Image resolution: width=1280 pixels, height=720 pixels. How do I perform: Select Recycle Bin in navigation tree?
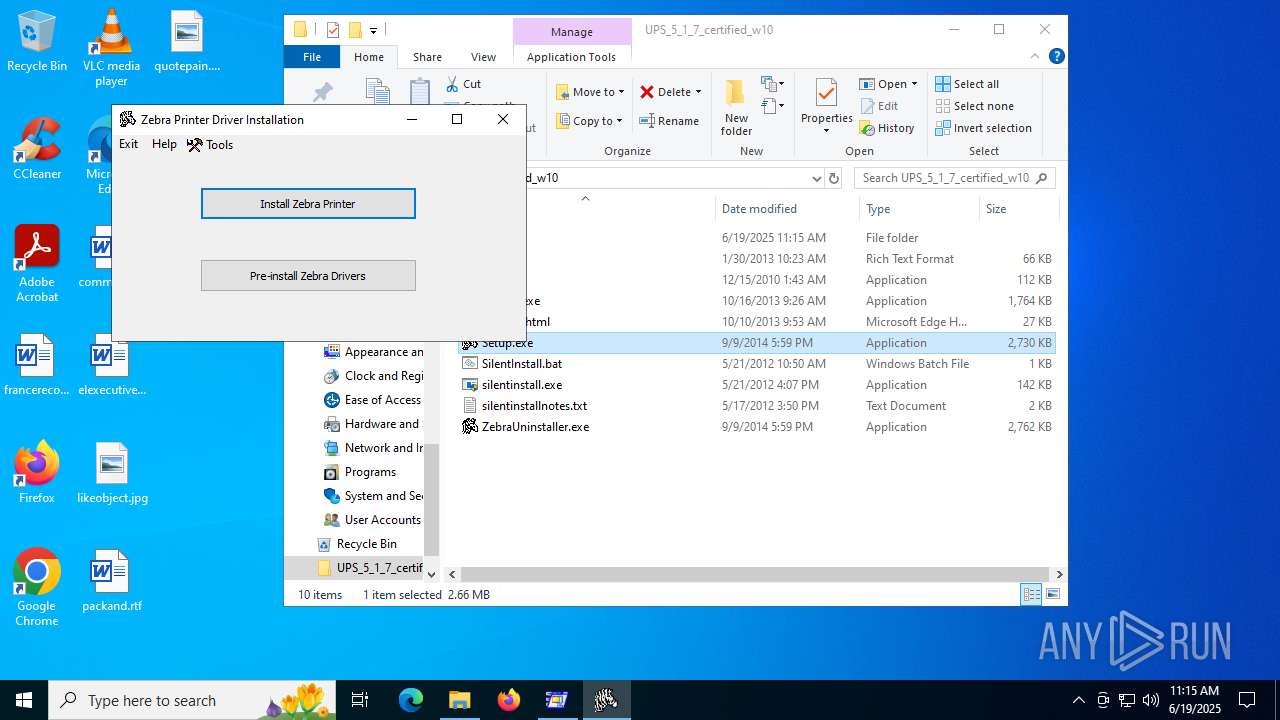357,544
